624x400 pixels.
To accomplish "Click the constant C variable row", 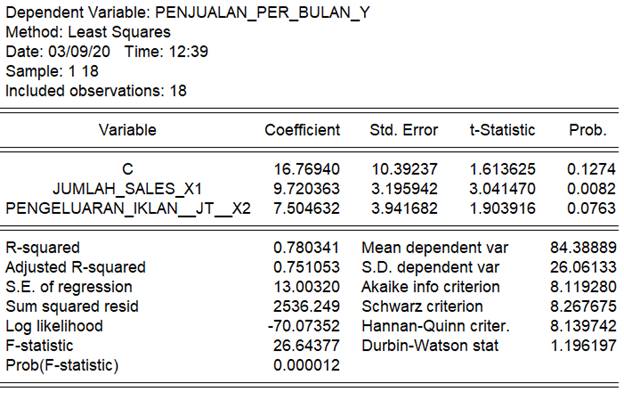I will click(x=127, y=169).
